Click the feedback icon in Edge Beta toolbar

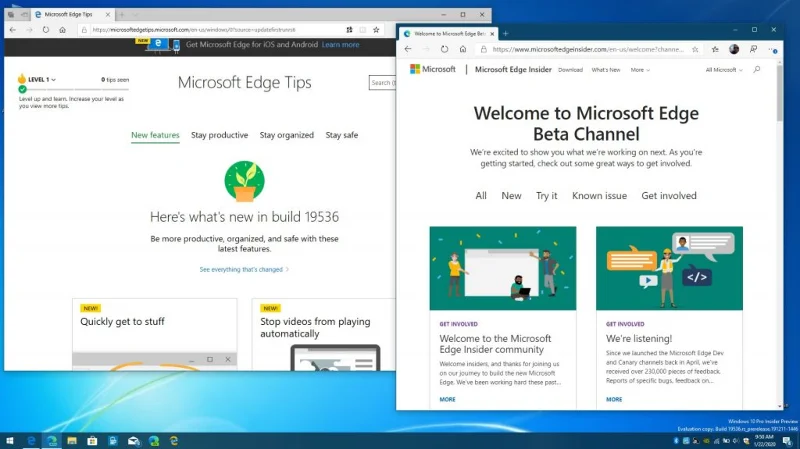754,49
